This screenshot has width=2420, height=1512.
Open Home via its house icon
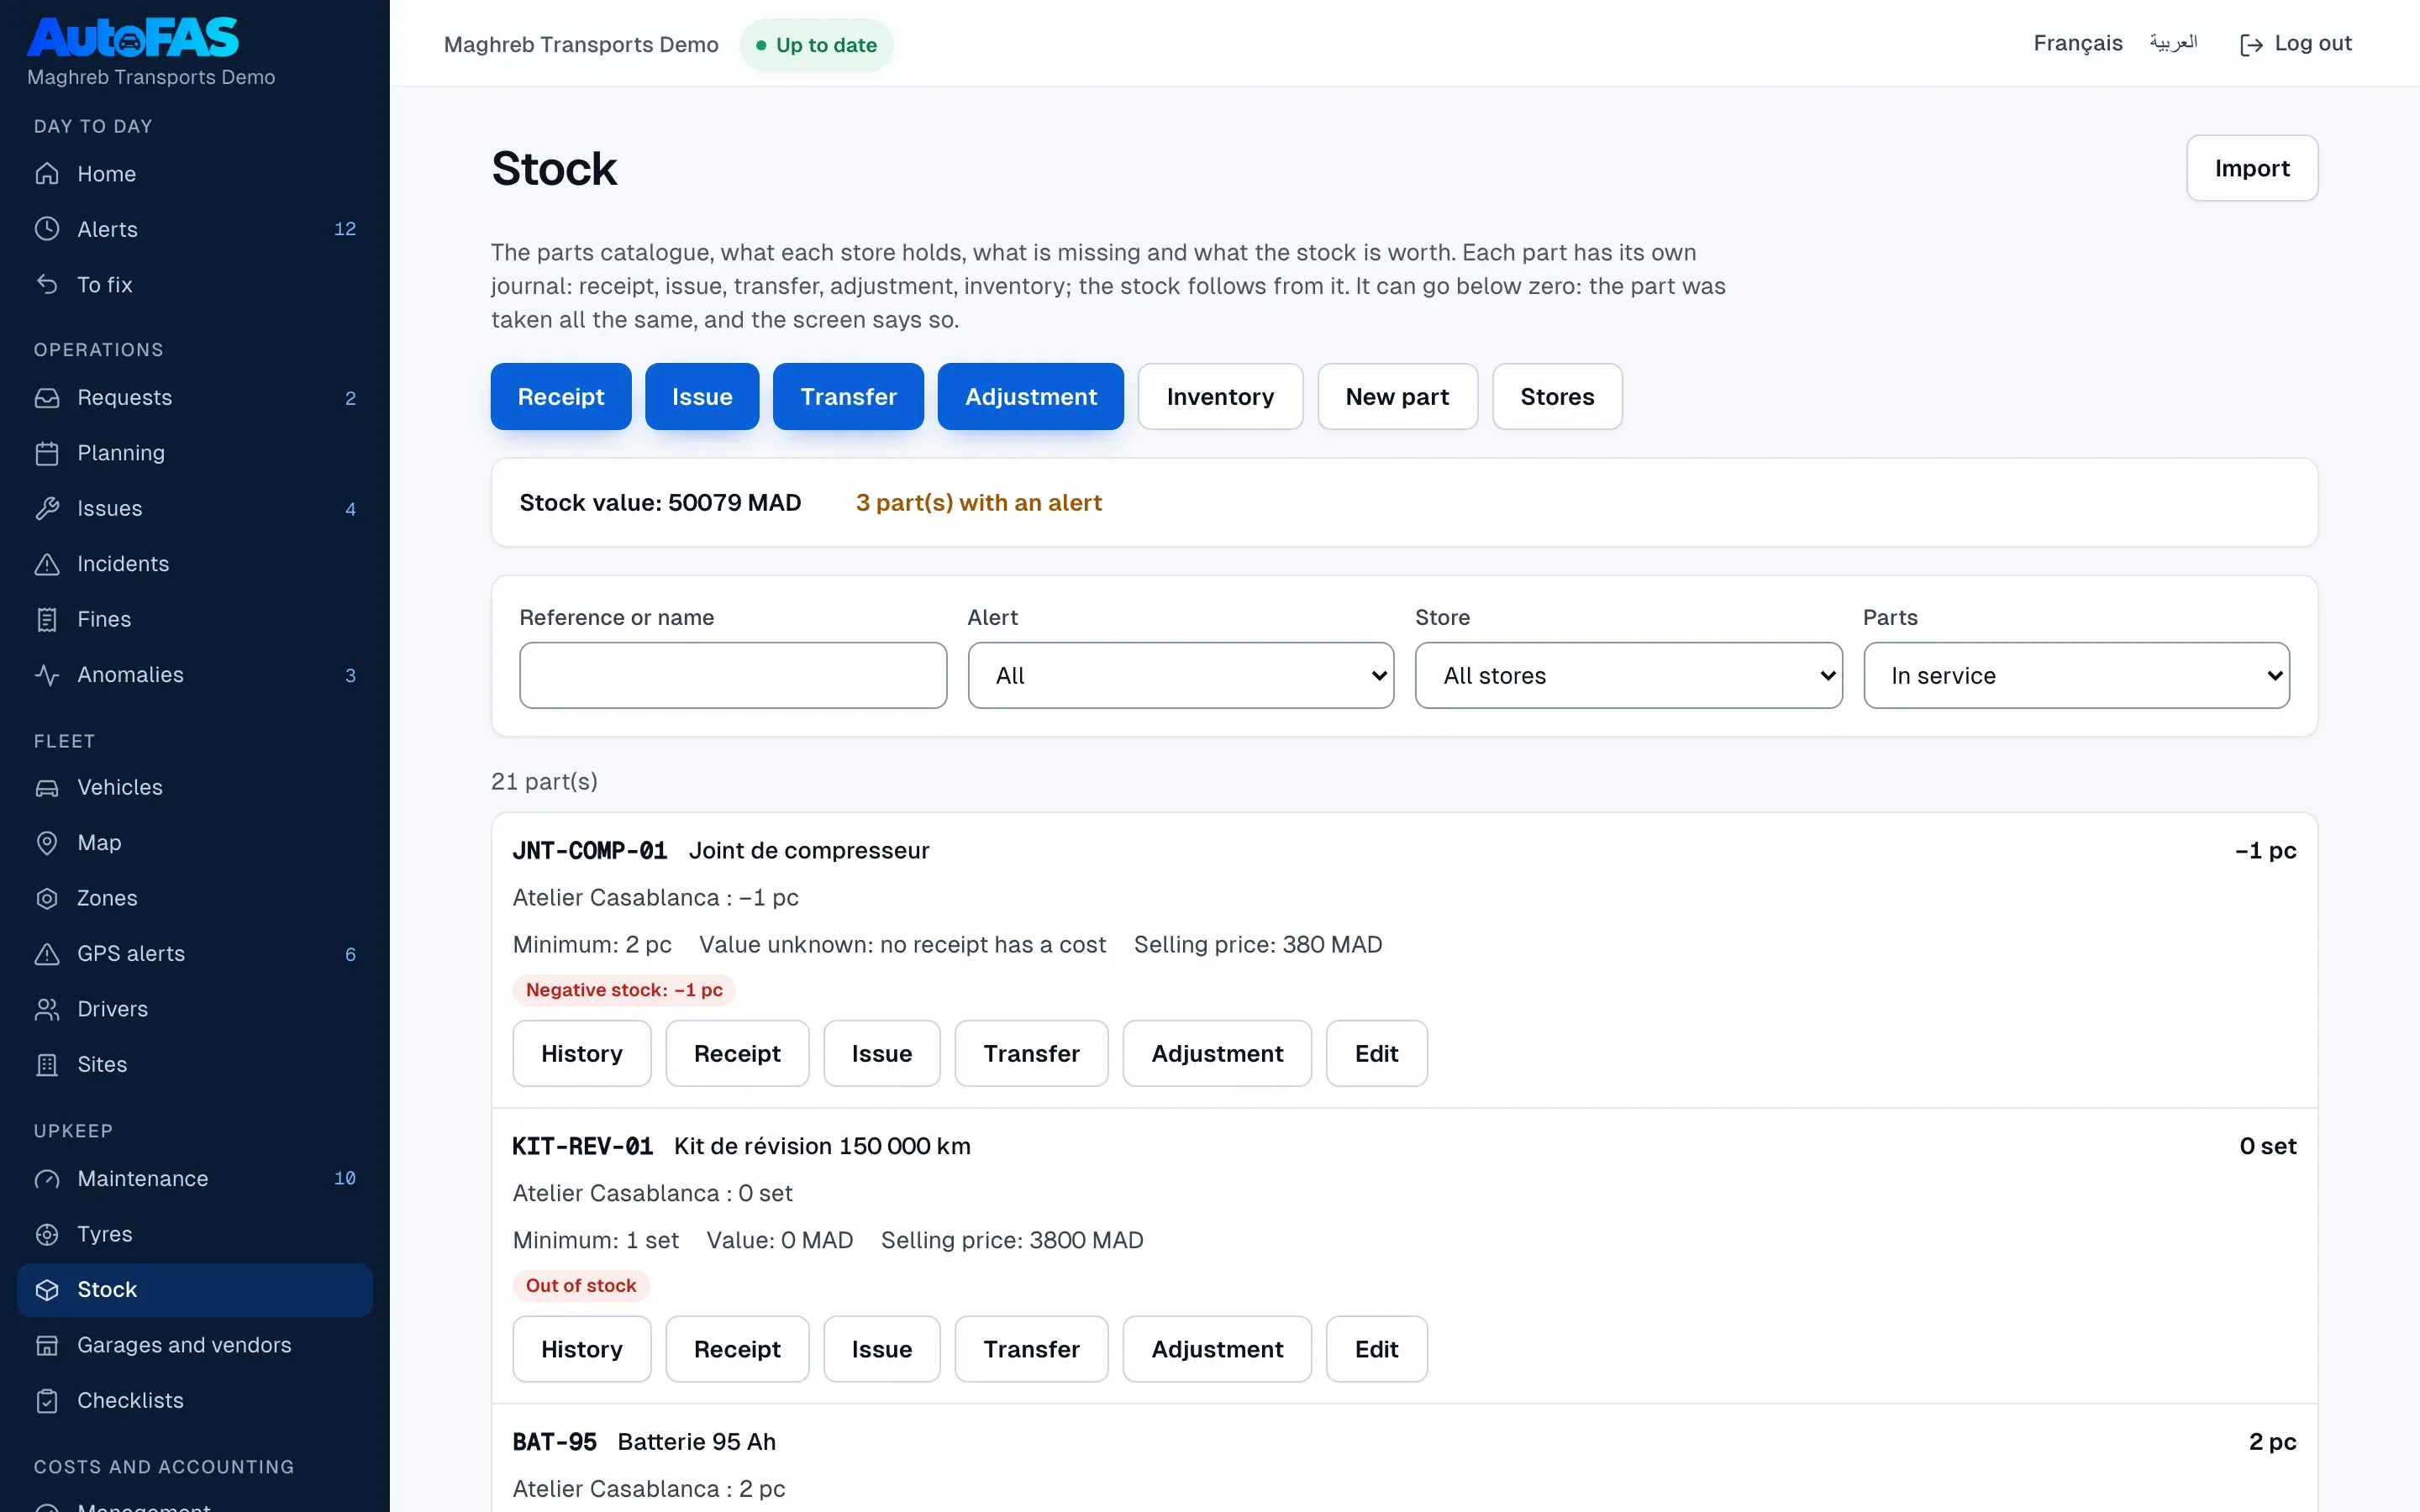47,174
